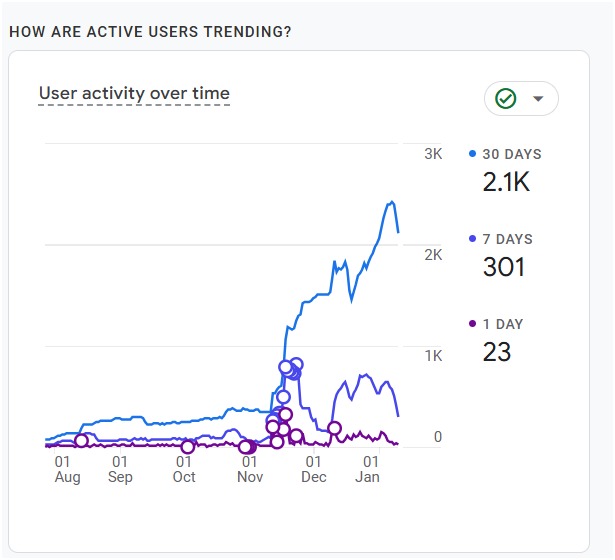Click the 3K y-axis label
This screenshot has height=560, width=615.
433,154
